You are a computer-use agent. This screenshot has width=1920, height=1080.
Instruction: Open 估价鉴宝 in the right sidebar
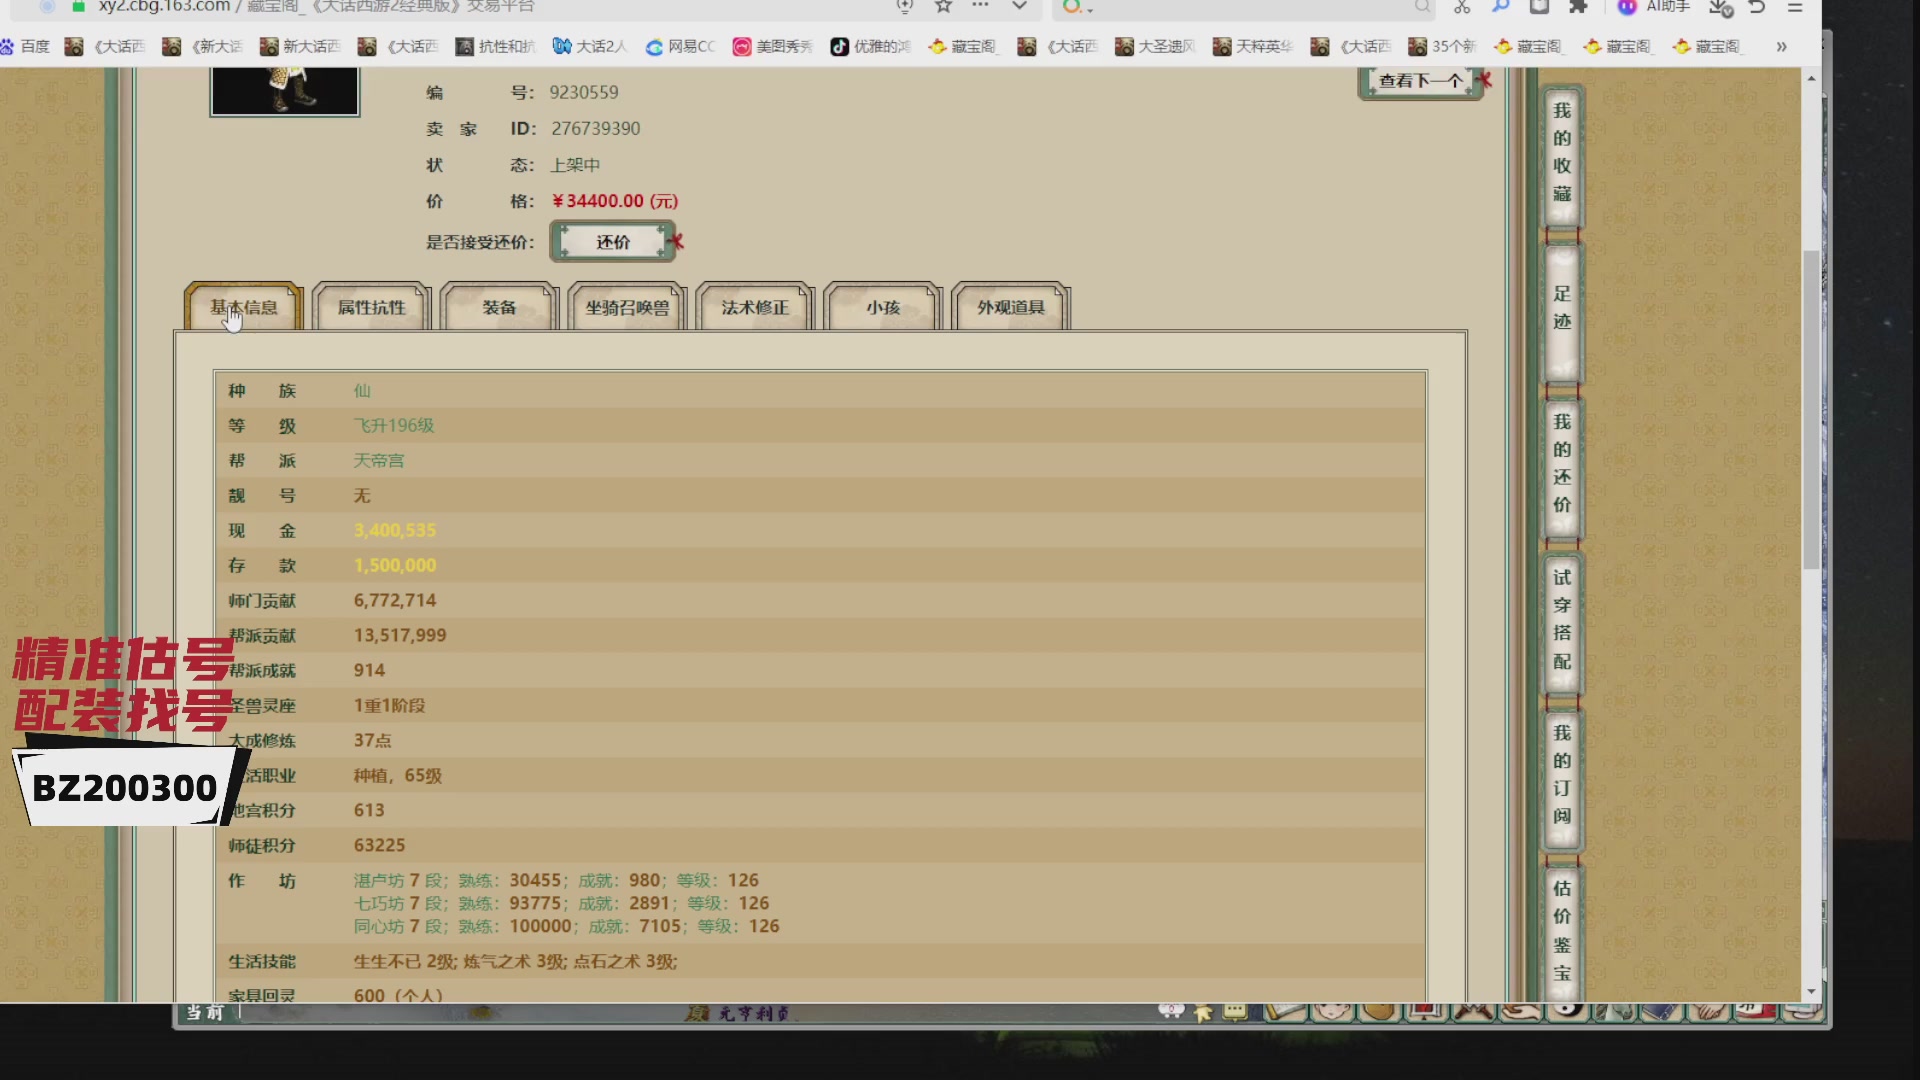pos(1562,930)
